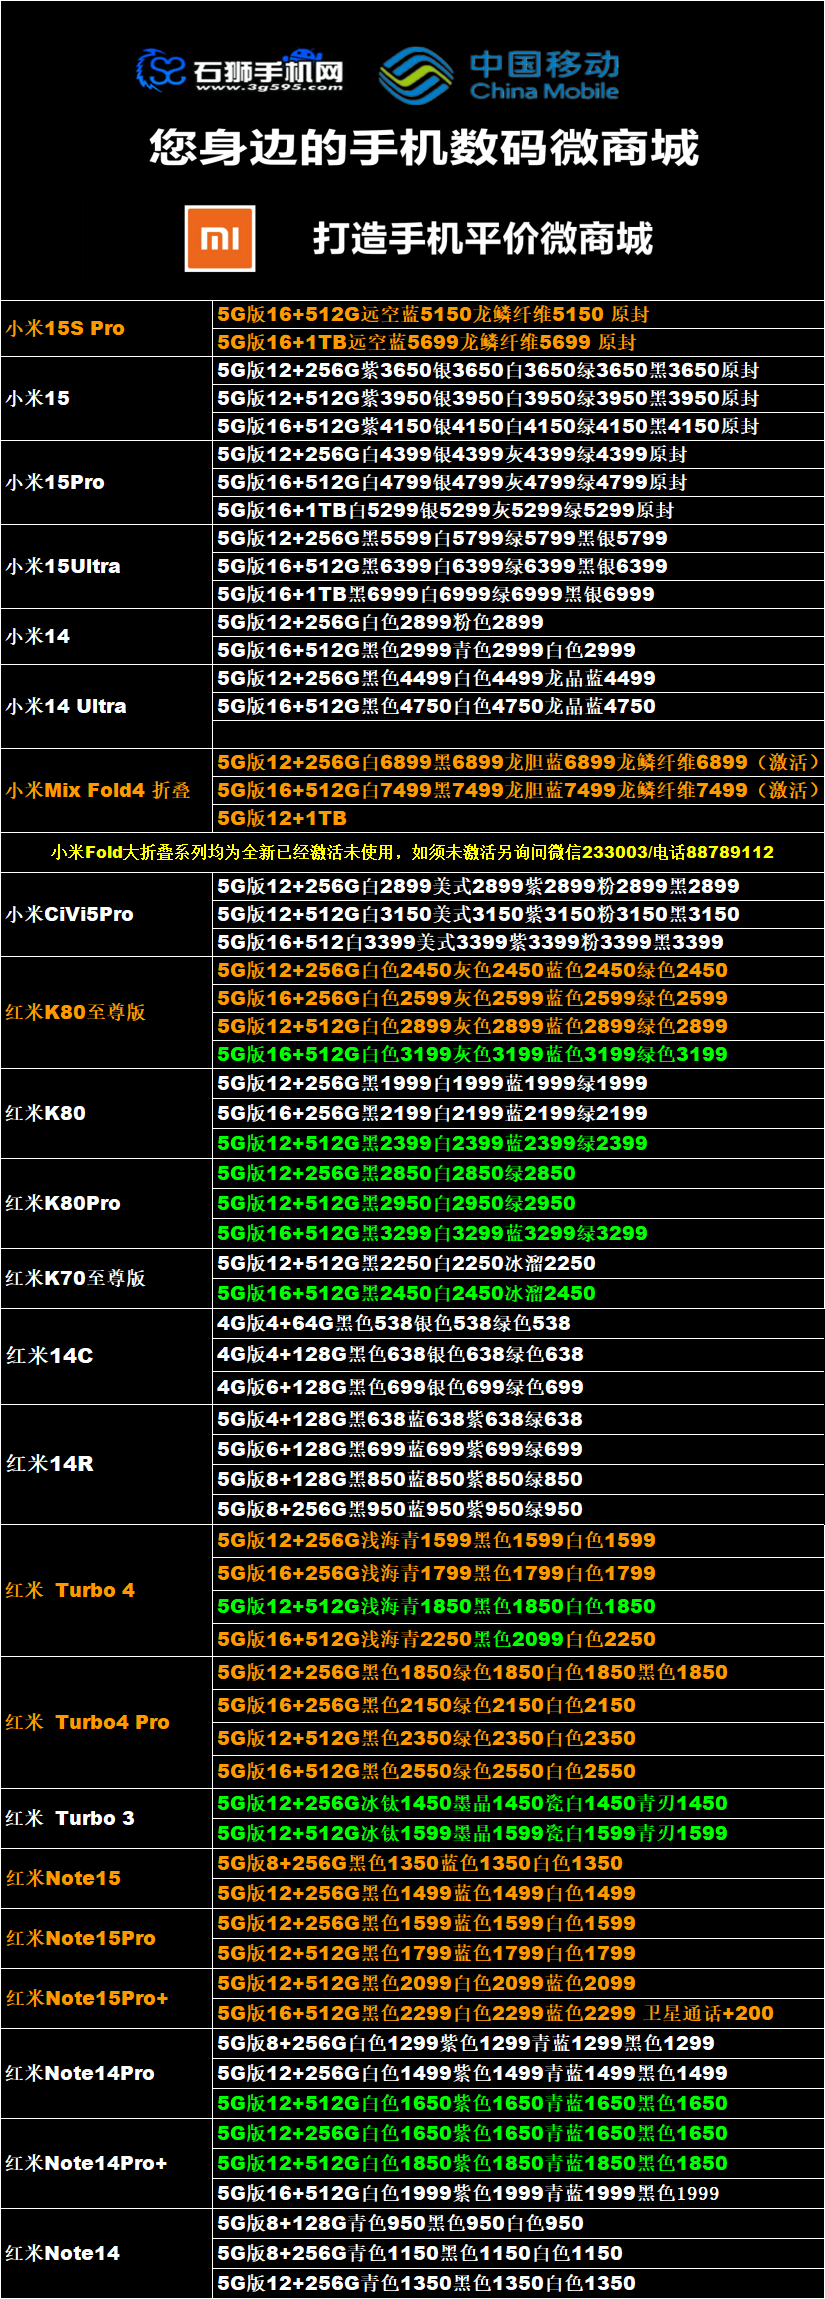Click the 打造手机平价微商城 slogan text

482,239
